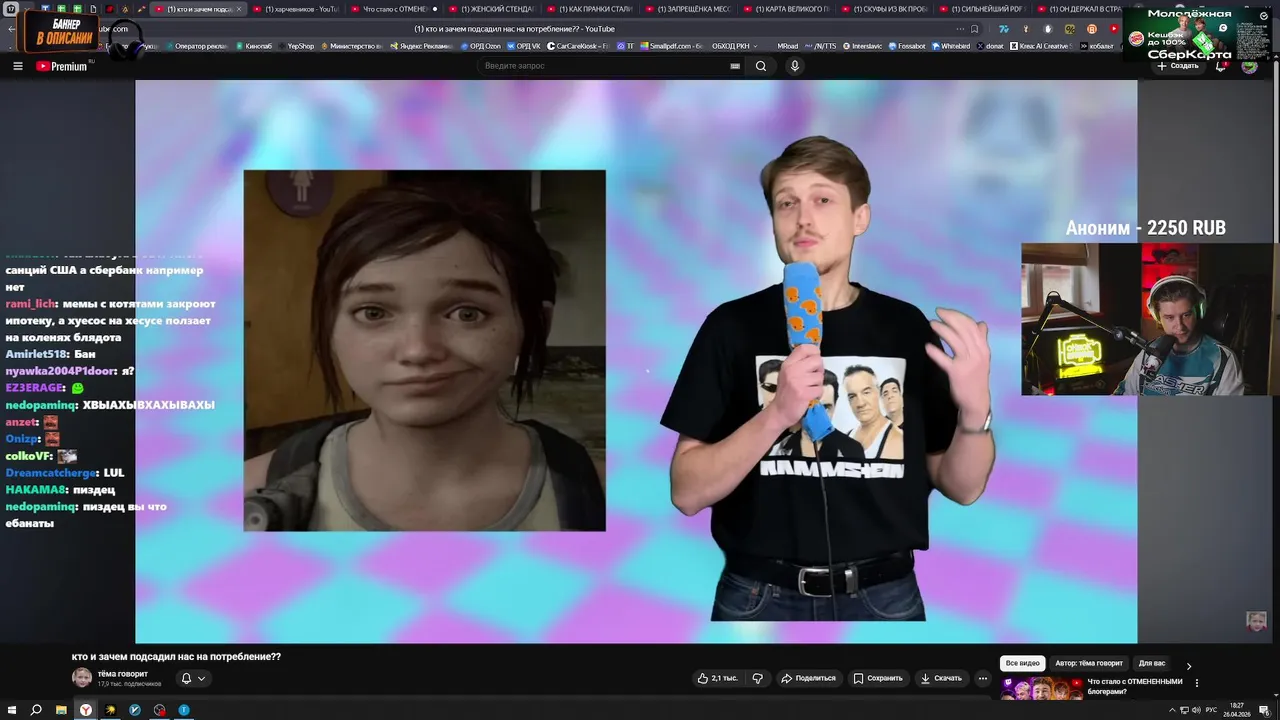Image resolution: width=1280 pixels, height=720 pixels.
Task: Click the Сохранить button
Action: pyautogui.click(x=878, y=678)
